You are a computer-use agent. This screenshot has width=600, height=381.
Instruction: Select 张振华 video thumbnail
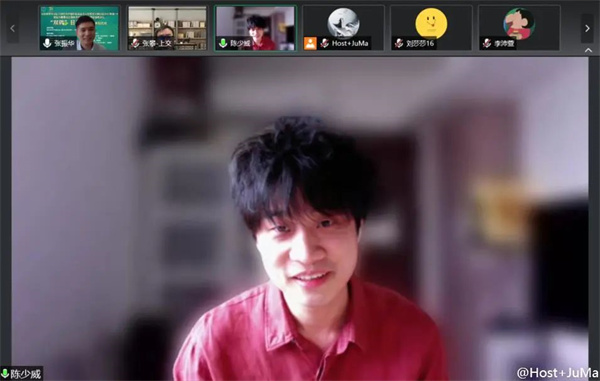pyautogui.click(x=80, y=28)
